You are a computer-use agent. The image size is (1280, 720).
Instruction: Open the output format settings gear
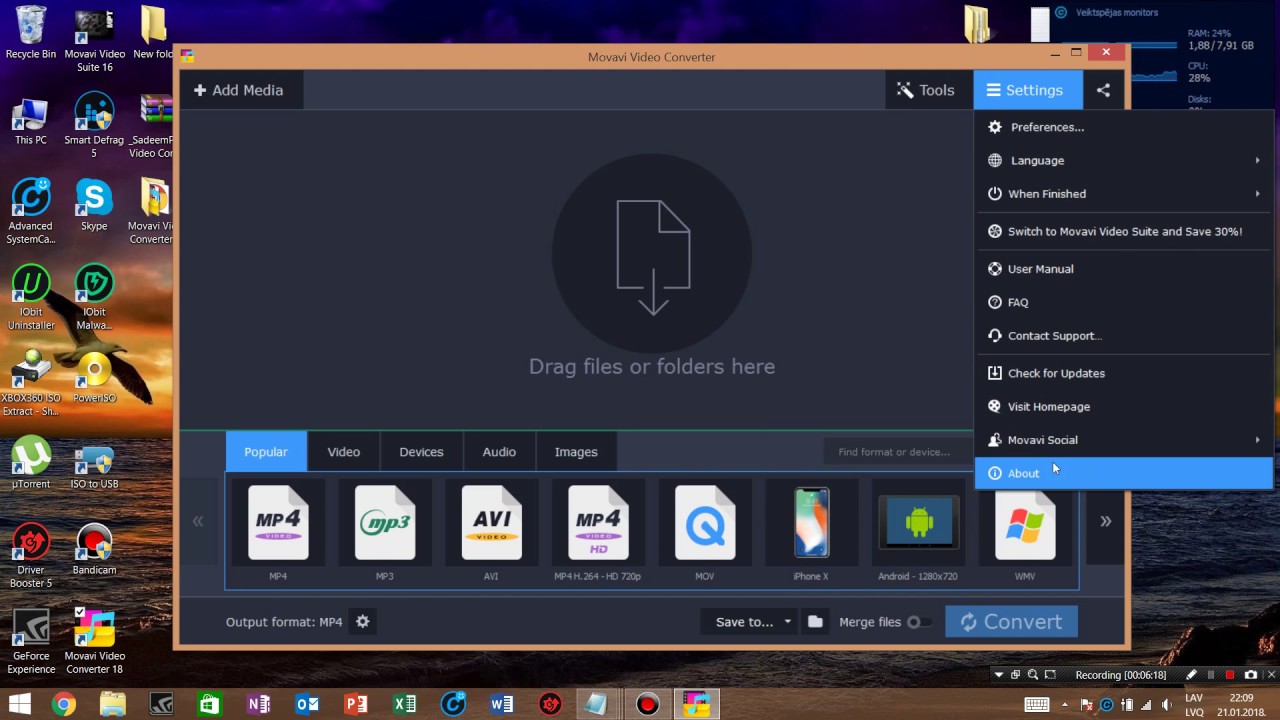coord(363,622)
